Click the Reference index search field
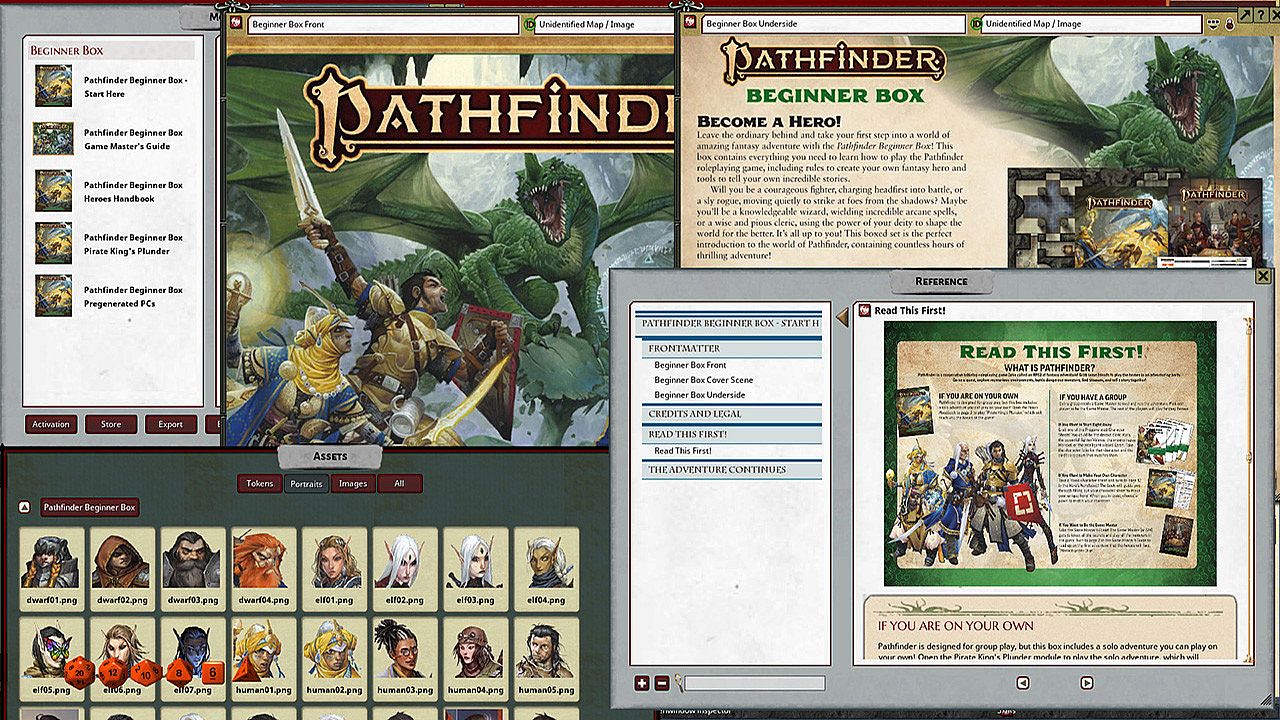This screenshot has height=720, width=1280. pos(754,683)
